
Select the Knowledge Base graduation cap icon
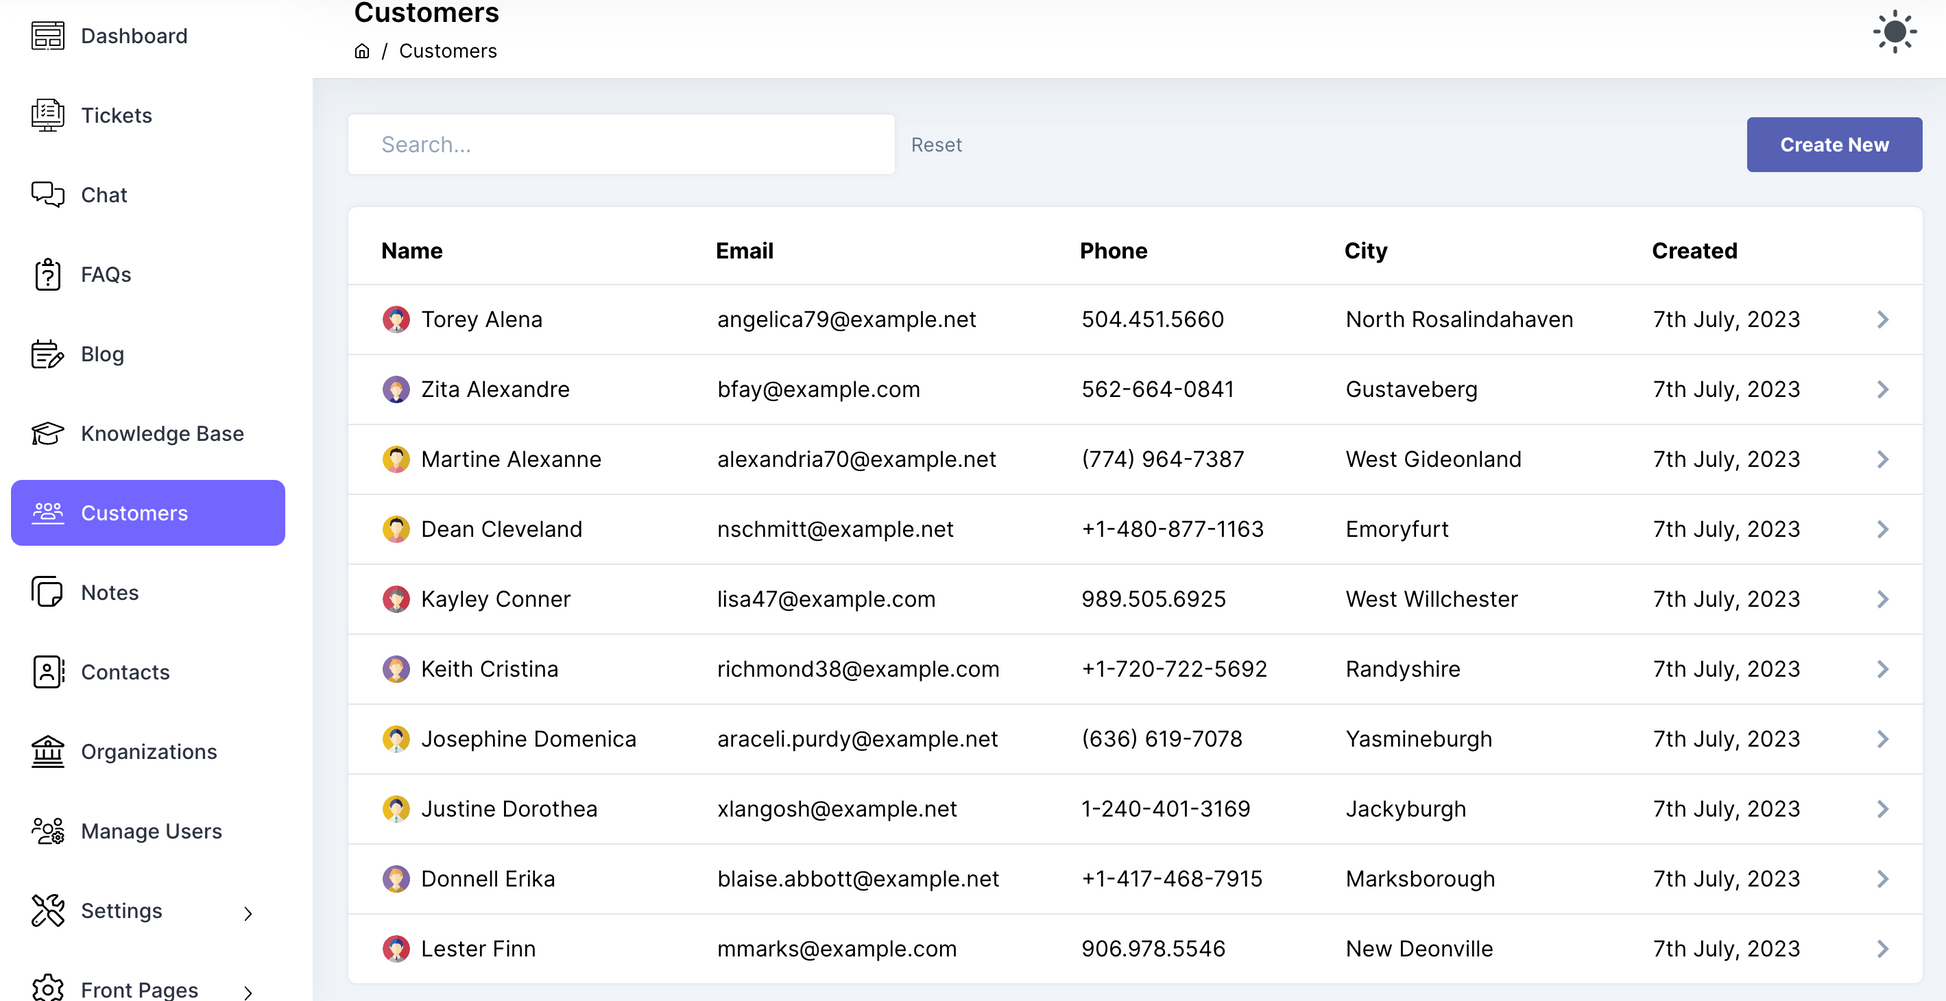click(47, 434)
